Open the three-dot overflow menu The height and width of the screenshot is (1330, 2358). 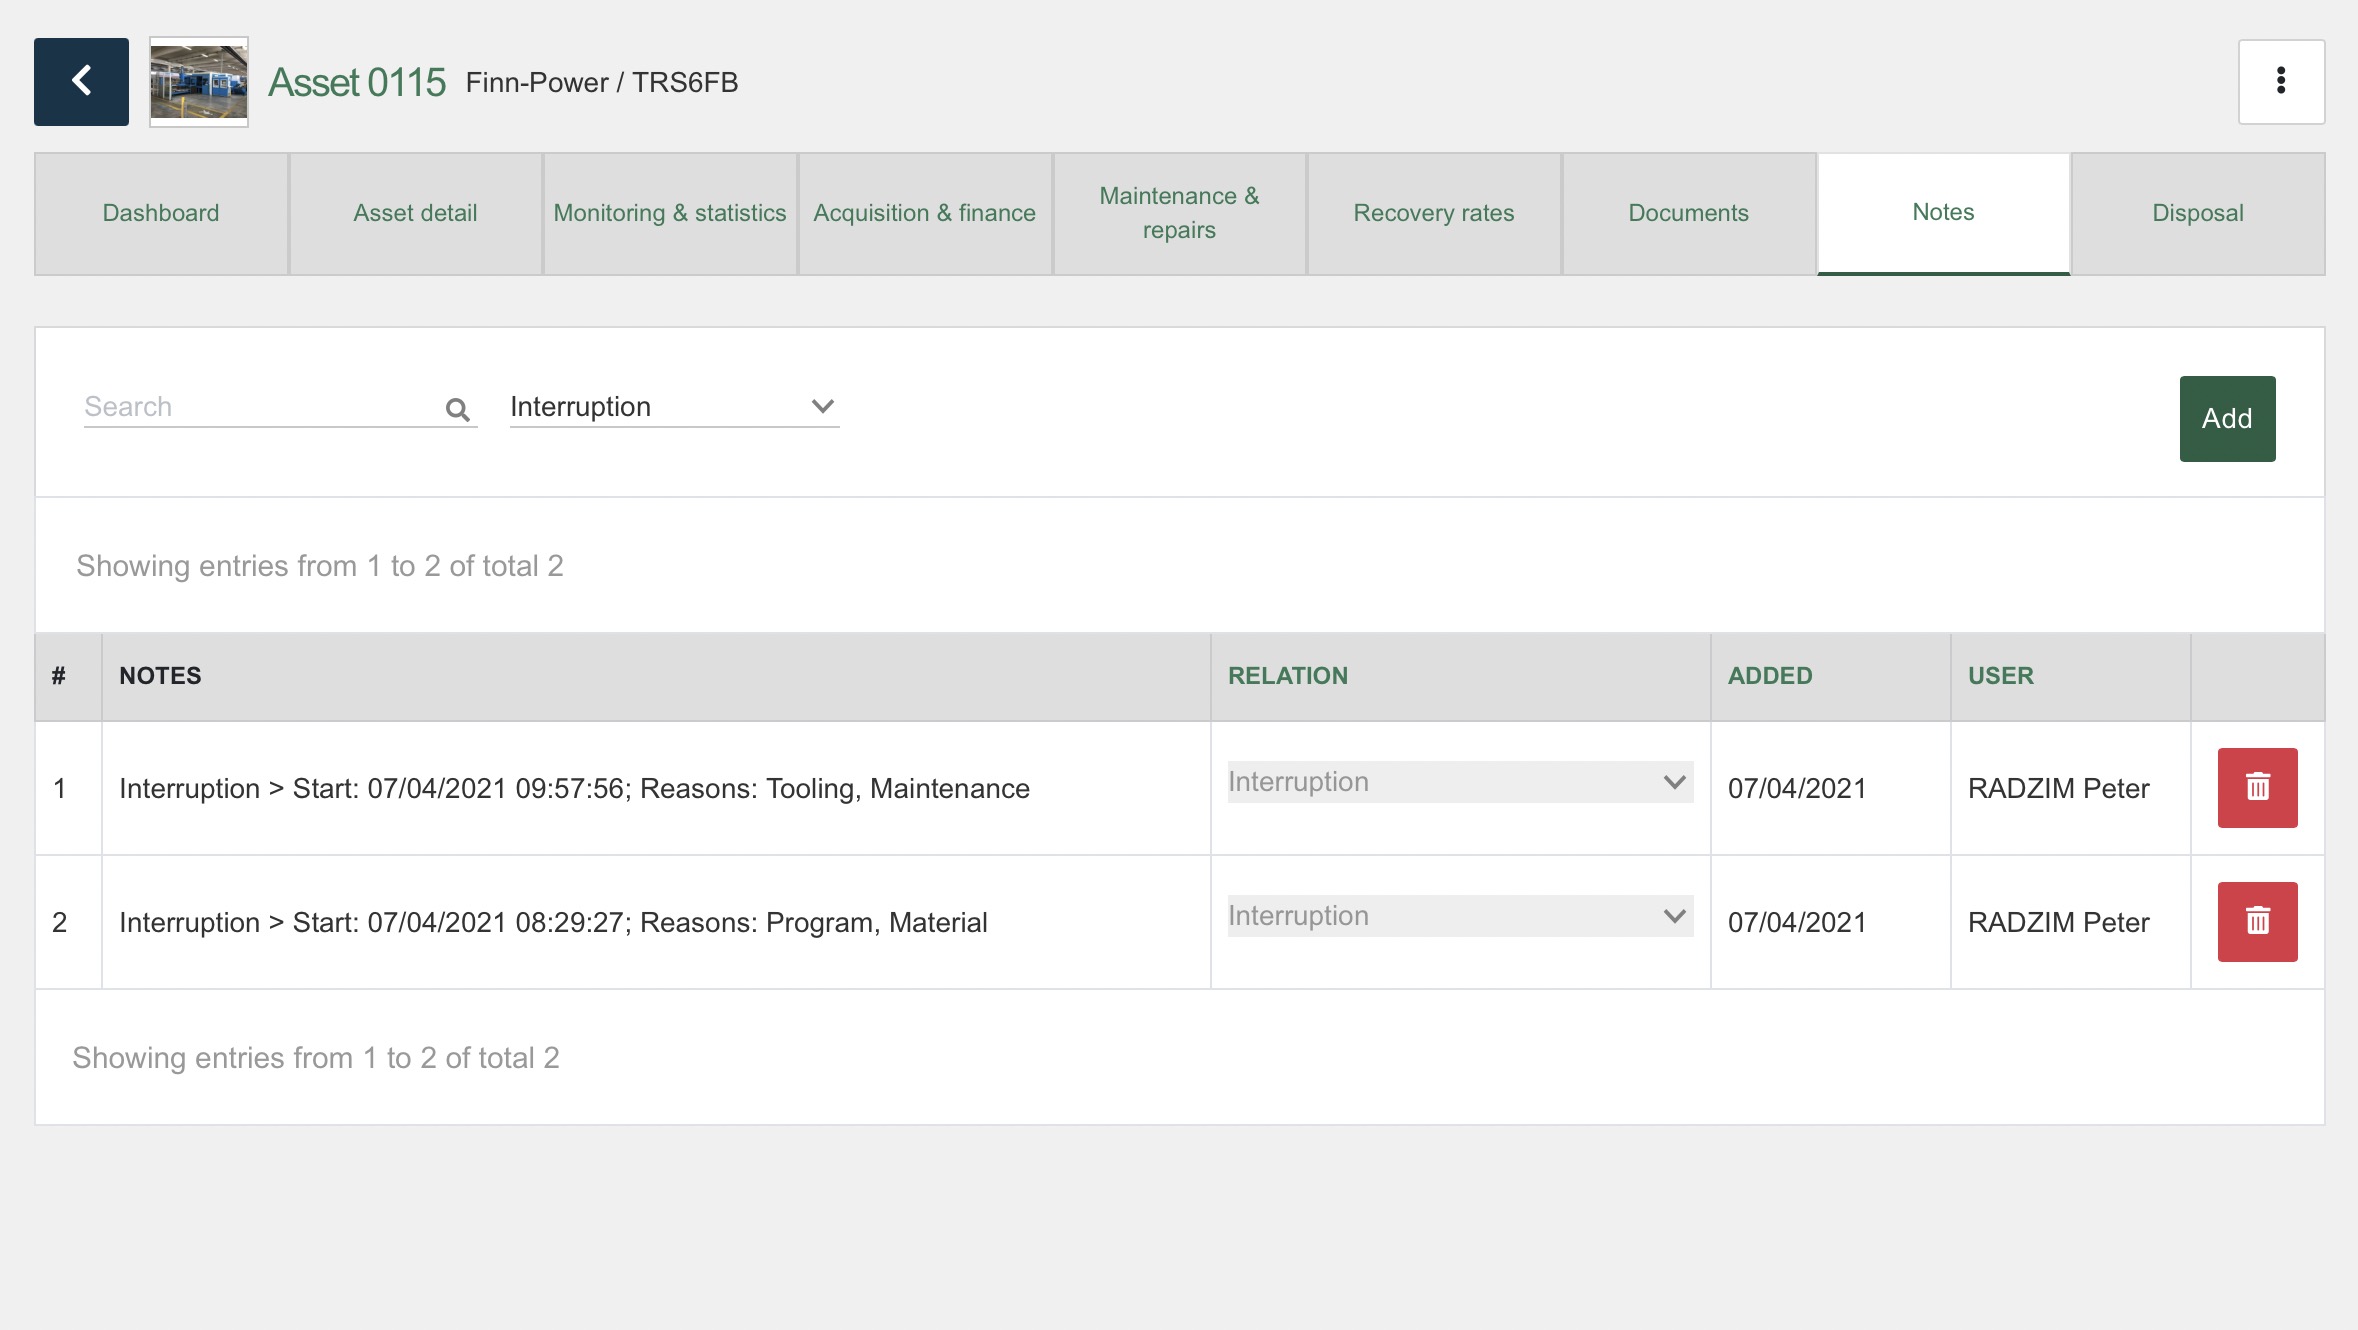tap(2281, 81)
